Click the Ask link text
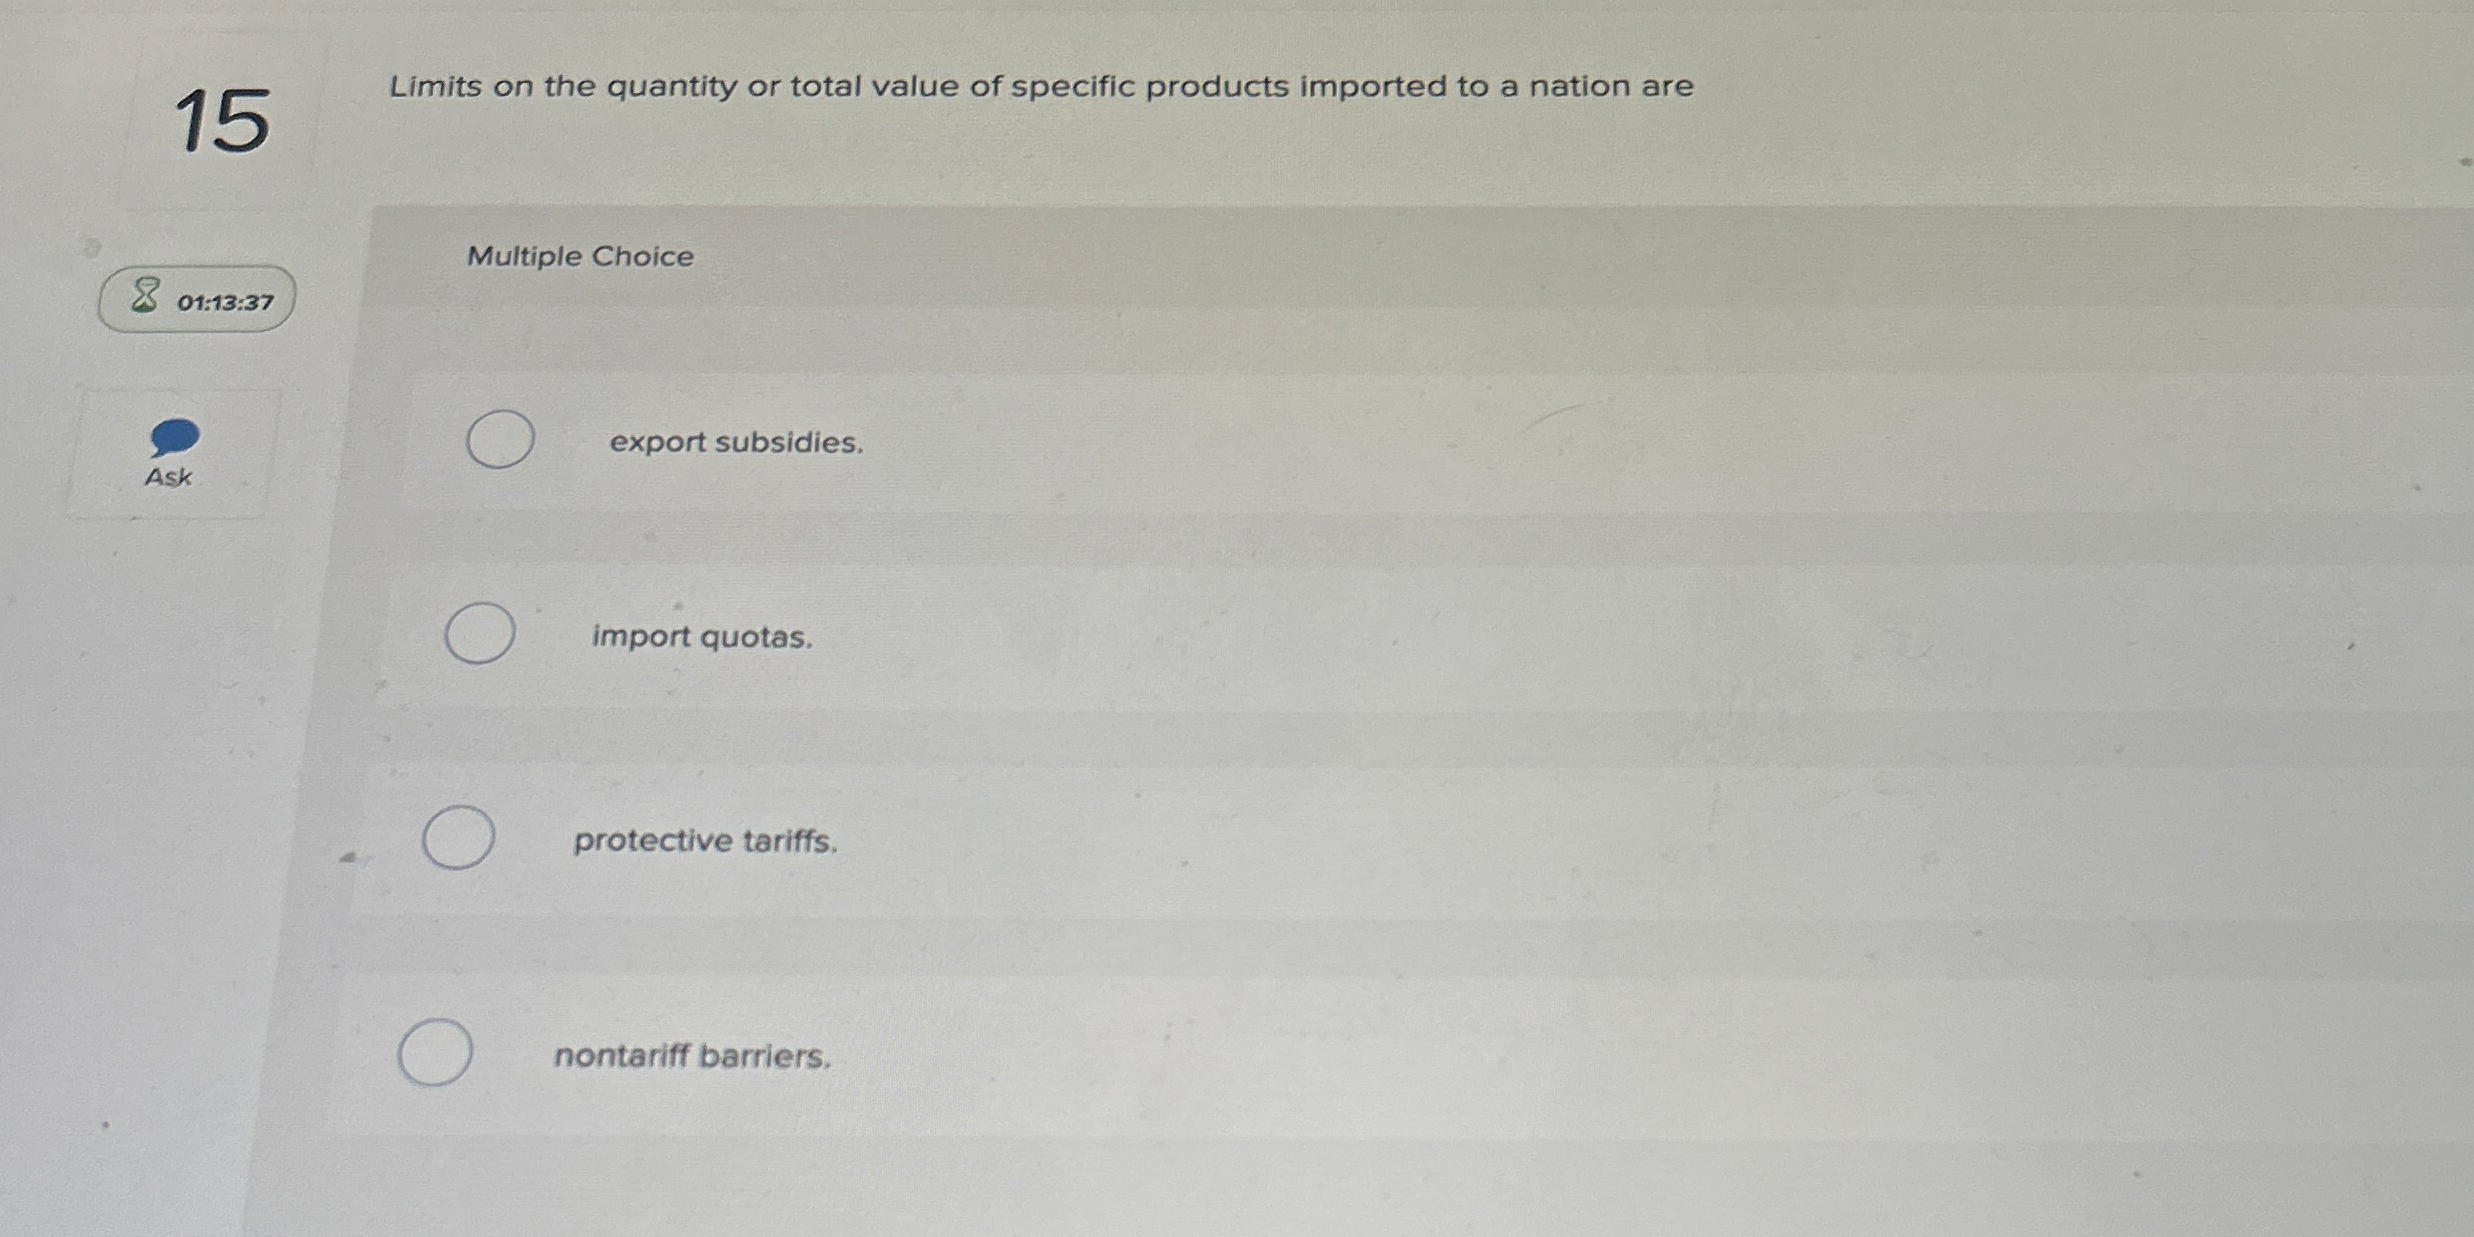This screenshot has height=1237, width=2474. tap(170, 478)
